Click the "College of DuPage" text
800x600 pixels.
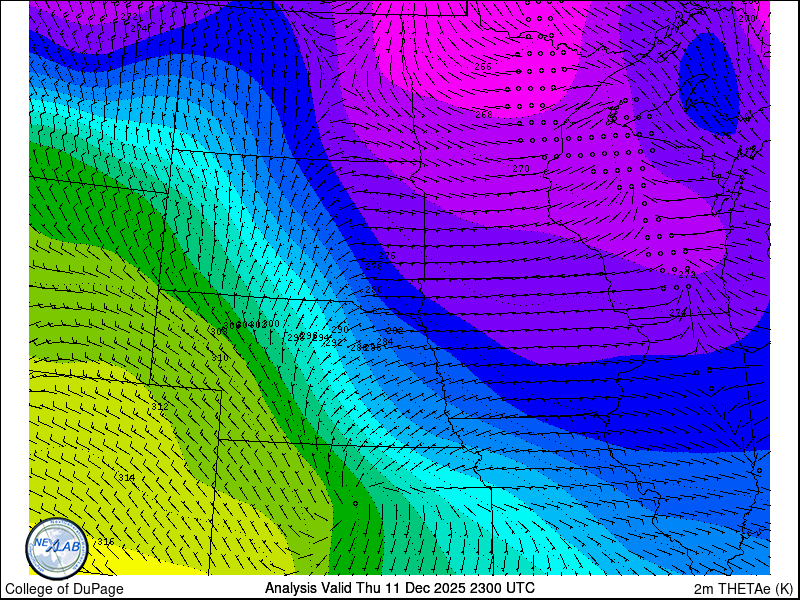64,589
